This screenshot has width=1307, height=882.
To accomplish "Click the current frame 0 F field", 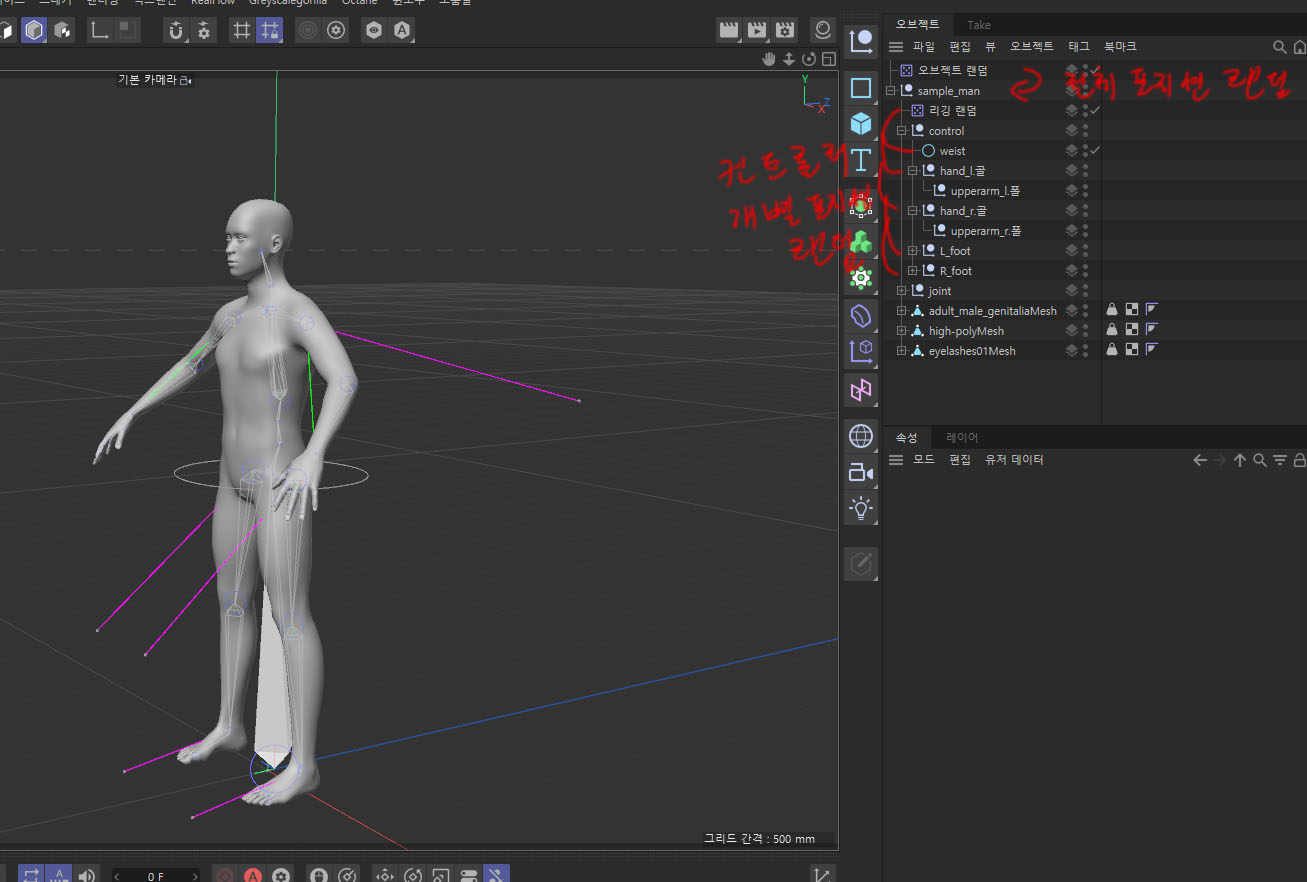I will tap(155, 876).
